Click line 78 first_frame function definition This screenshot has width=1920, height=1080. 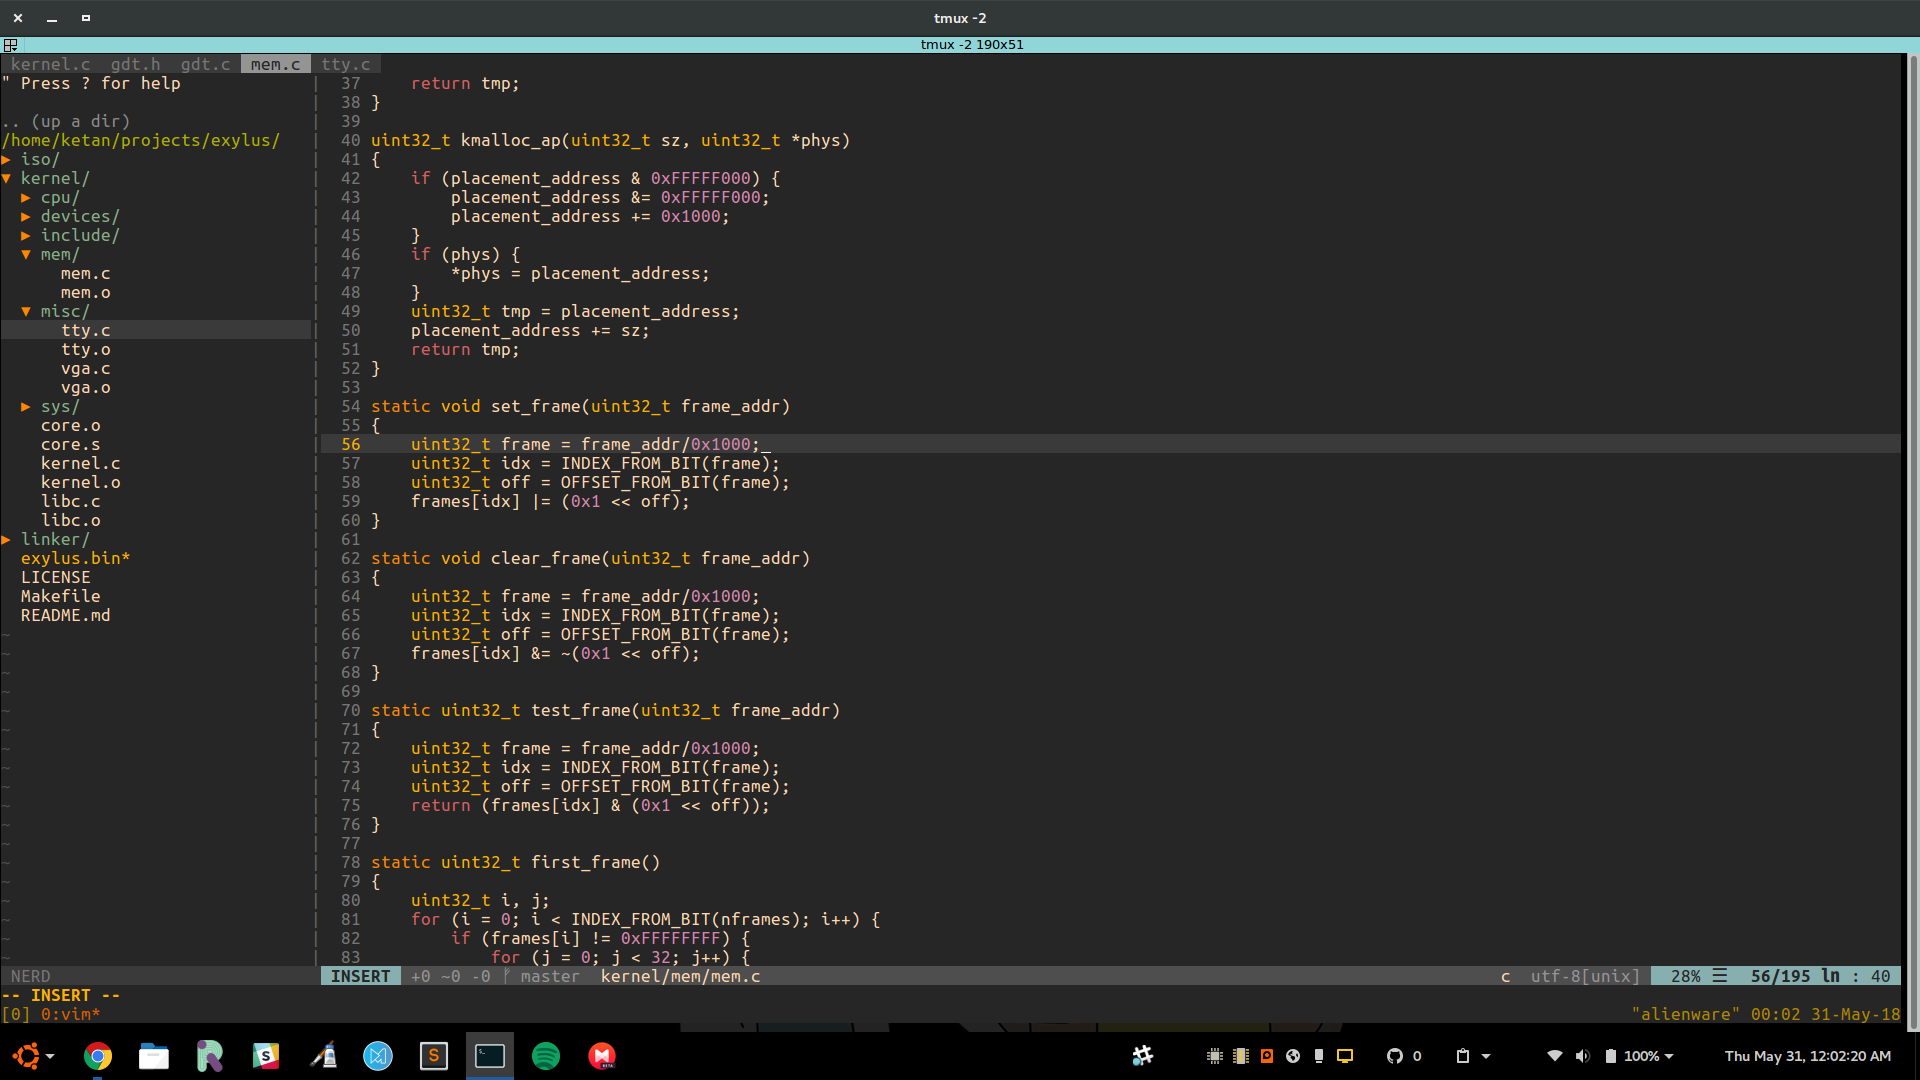[515, 862]
